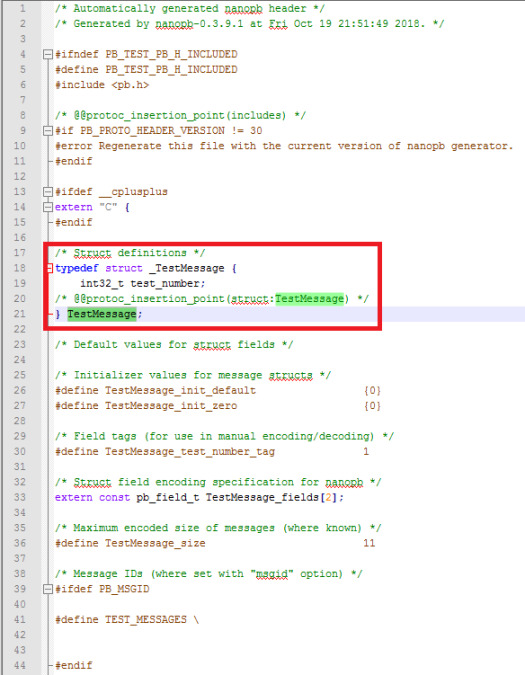Viewport: 525px width, 675px height.
Task: Collapse the typedef struct _TestMessage fold
Action: tap(49, 268)
